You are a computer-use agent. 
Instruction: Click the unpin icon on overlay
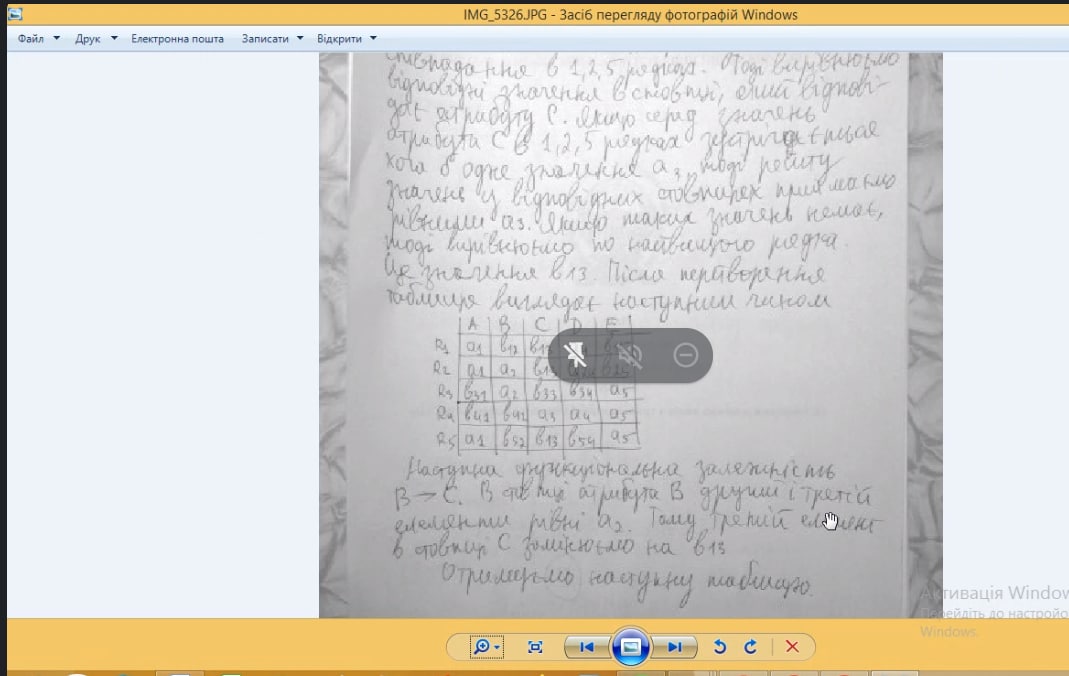point(575,355)
